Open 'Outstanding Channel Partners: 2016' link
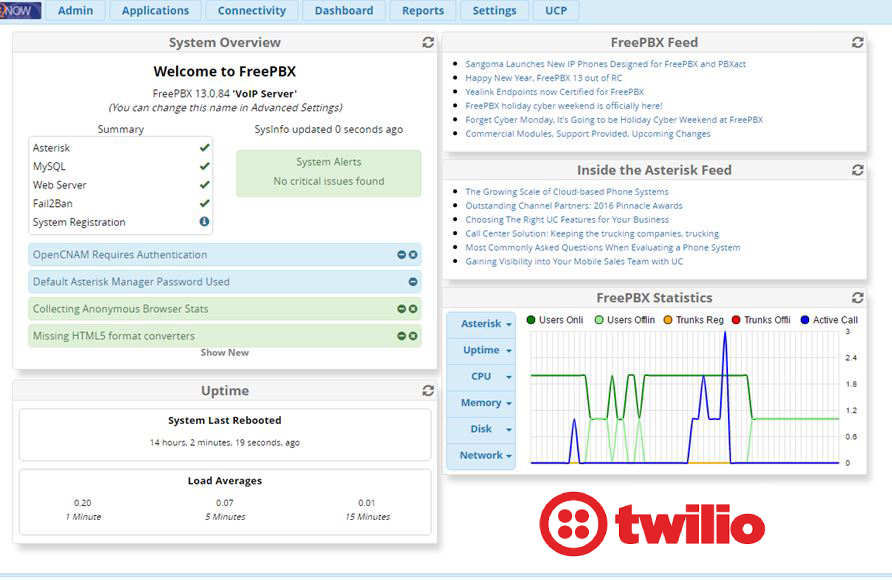This screenshot has width=892, height=580. tap(573, 206)
